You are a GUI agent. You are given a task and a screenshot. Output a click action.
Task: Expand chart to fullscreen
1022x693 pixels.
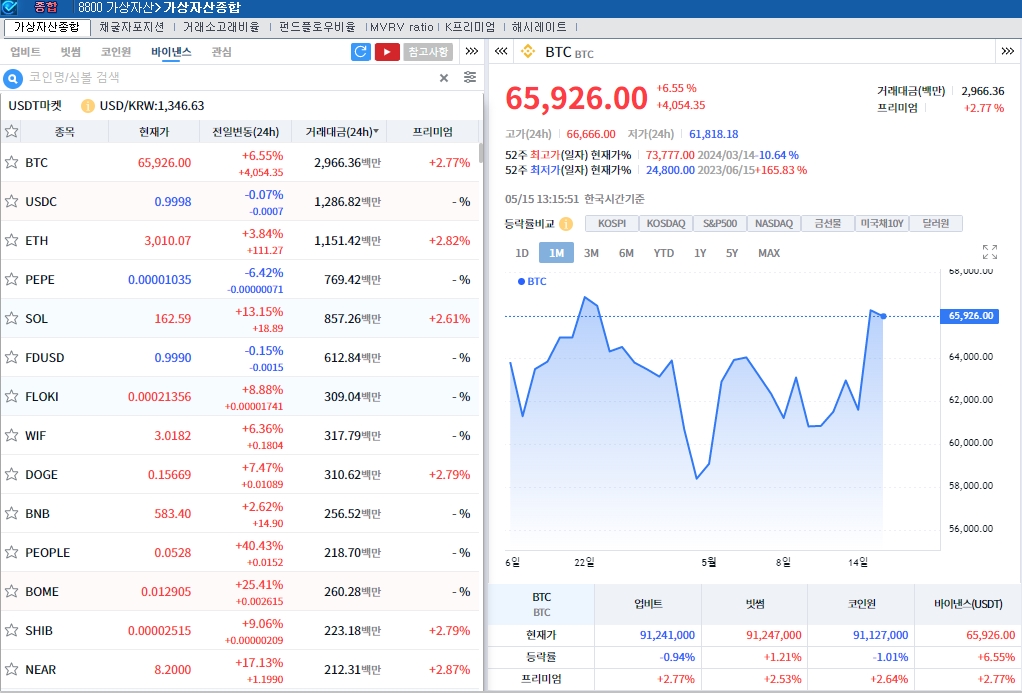click(990, 252)
